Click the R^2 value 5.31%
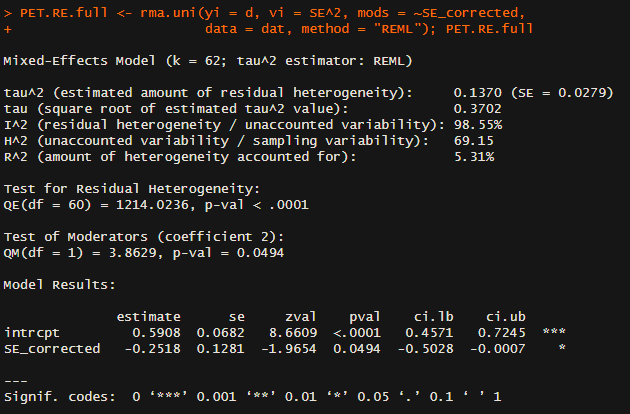This screenshot has height=414, width=630. pyautogui.click(x=474, y=156)
